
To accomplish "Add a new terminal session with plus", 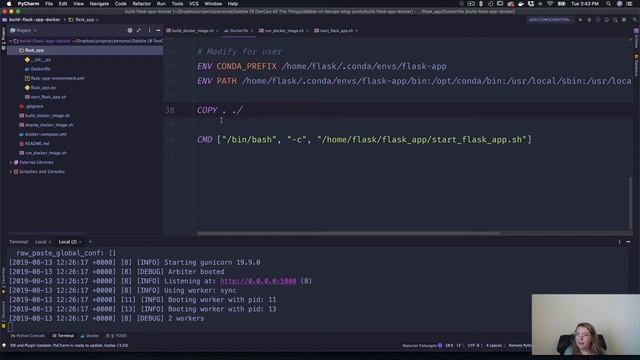I will point(90,242).
